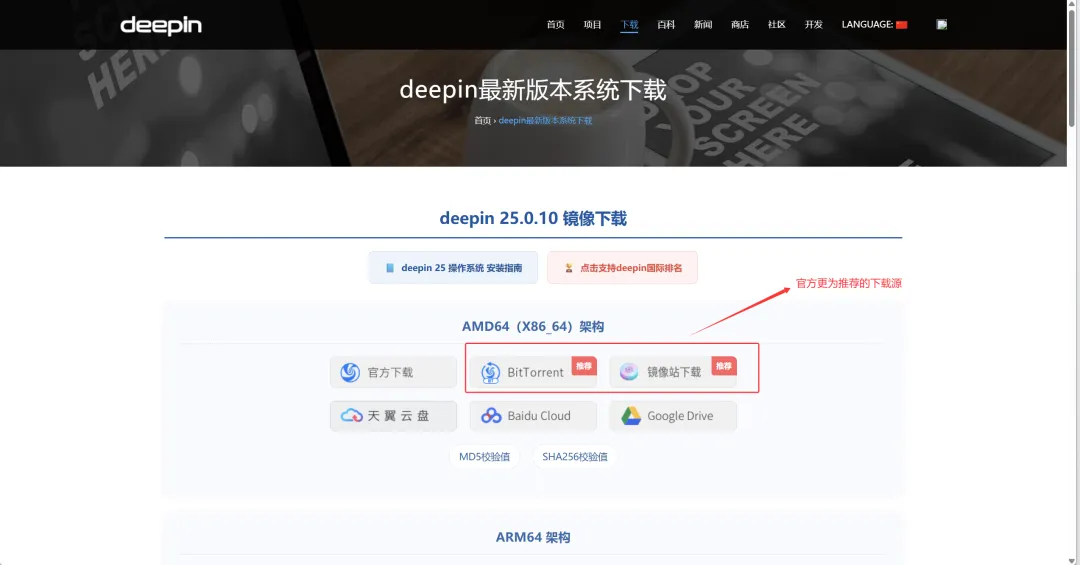Open the 百科 menu item
Image resolution: width=1080 pixels, height=565 pixels.
click(x=666, y=25)
